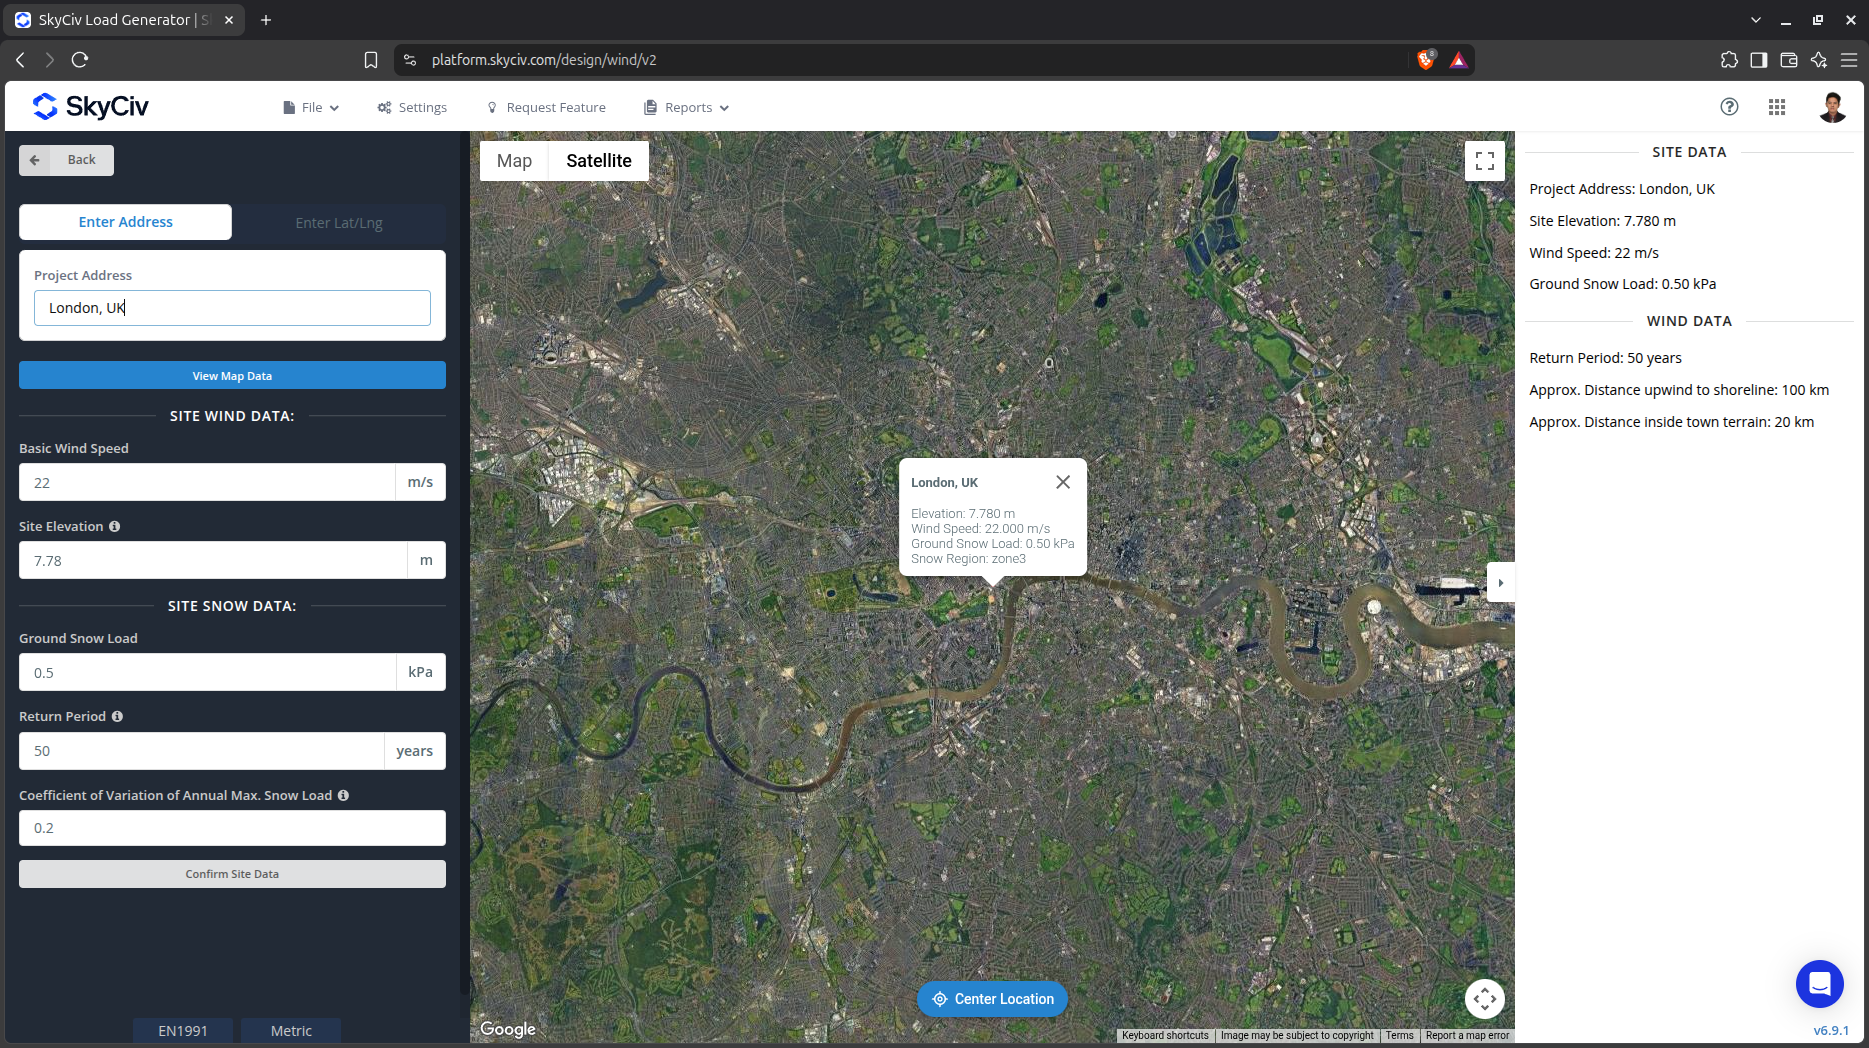Open the Brave shields icon
Screen dimensions: 1869x1048
pos(1427,60)
